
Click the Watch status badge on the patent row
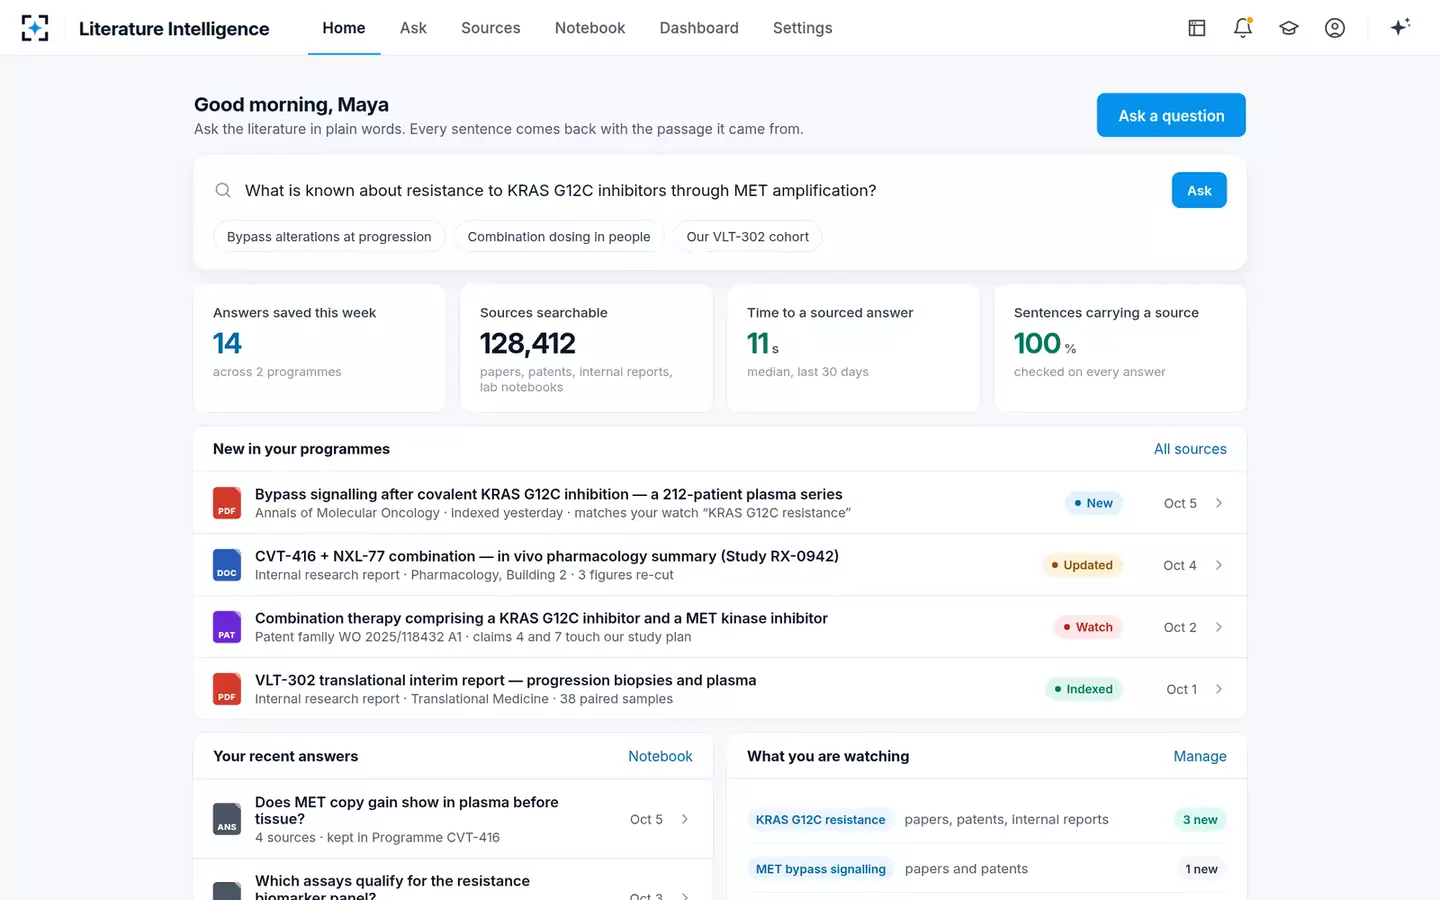(1088, 627)
